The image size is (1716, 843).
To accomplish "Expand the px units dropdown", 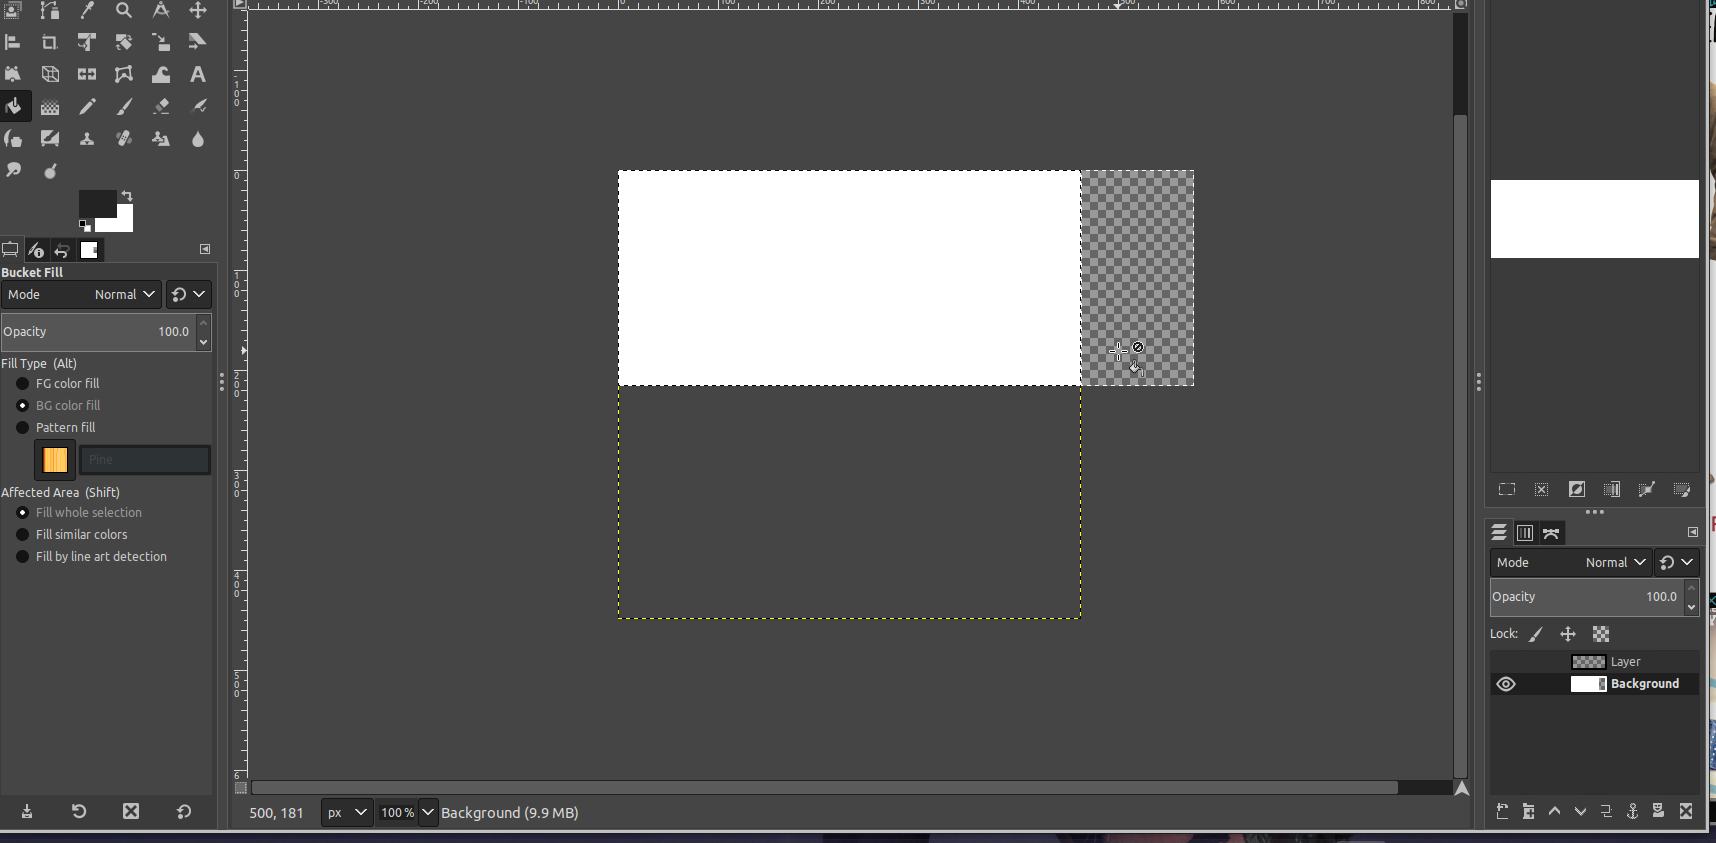I will tap(346, 813).
